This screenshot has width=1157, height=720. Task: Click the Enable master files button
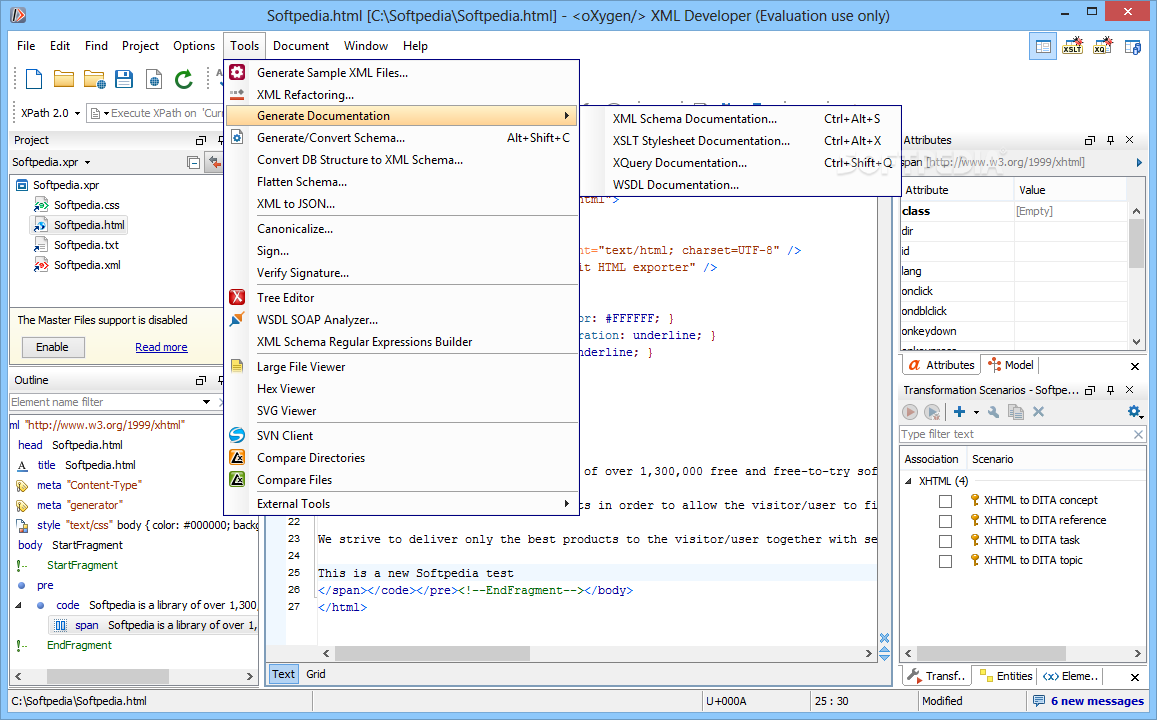(52, 347)
